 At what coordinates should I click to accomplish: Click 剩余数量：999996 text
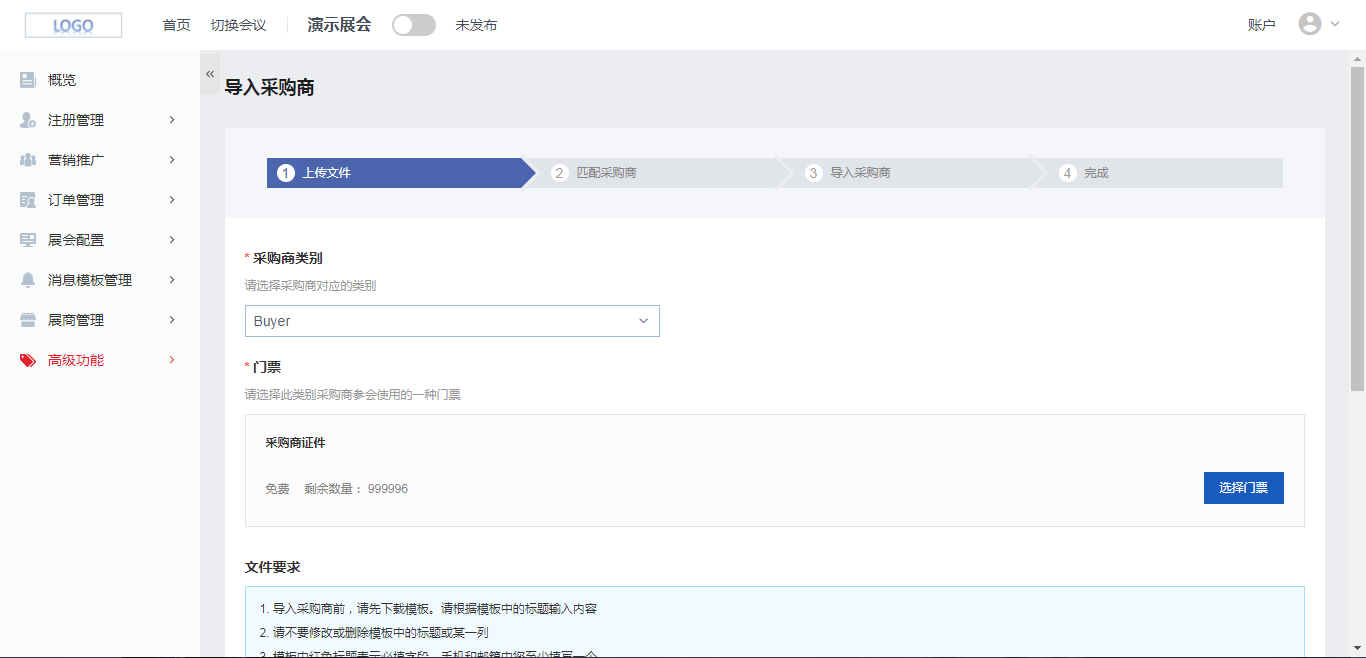[356, 489]
